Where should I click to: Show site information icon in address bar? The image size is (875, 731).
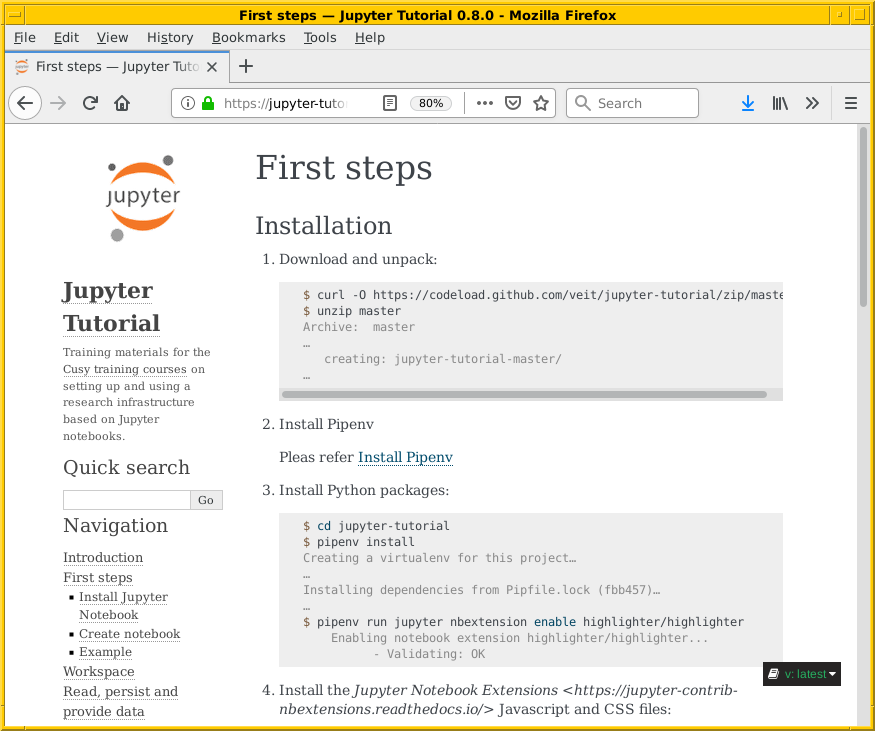188,103
